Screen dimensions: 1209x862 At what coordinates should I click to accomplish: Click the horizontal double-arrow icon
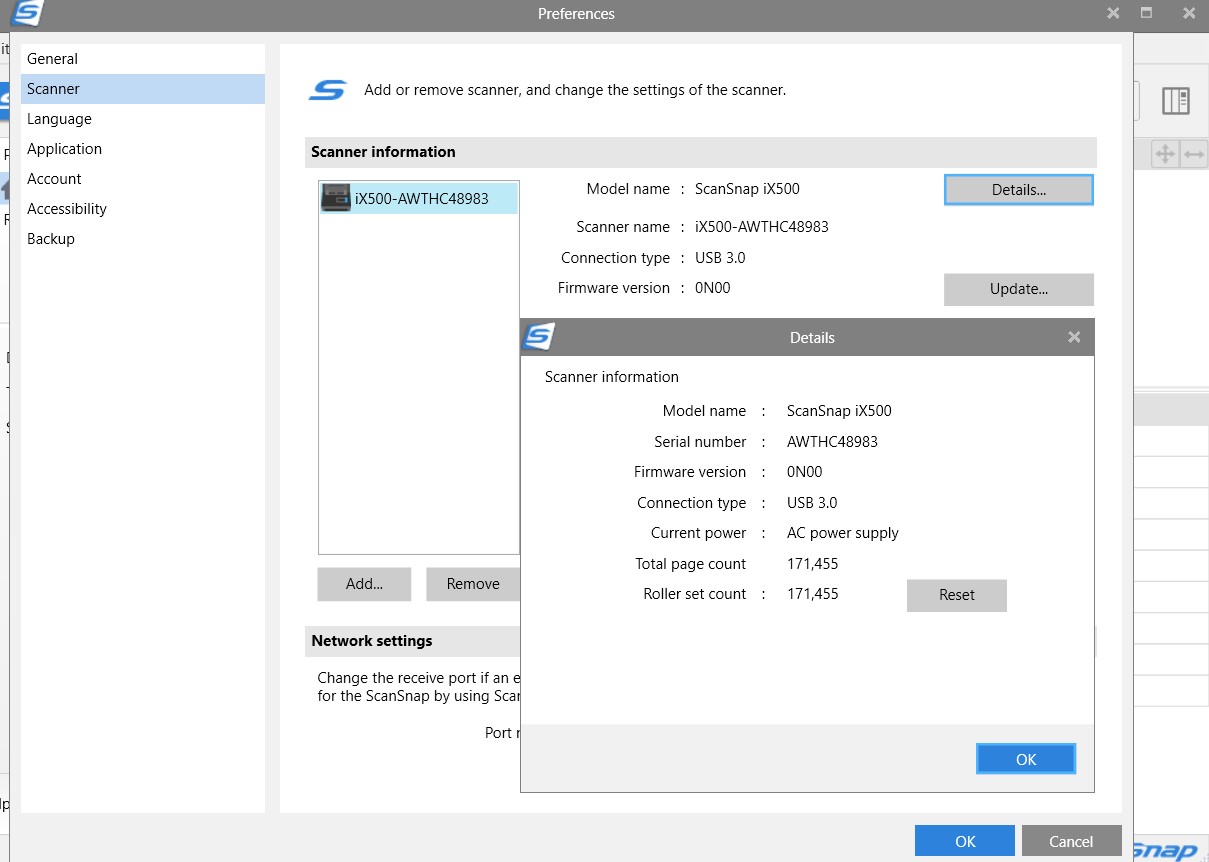[1194, 154]
